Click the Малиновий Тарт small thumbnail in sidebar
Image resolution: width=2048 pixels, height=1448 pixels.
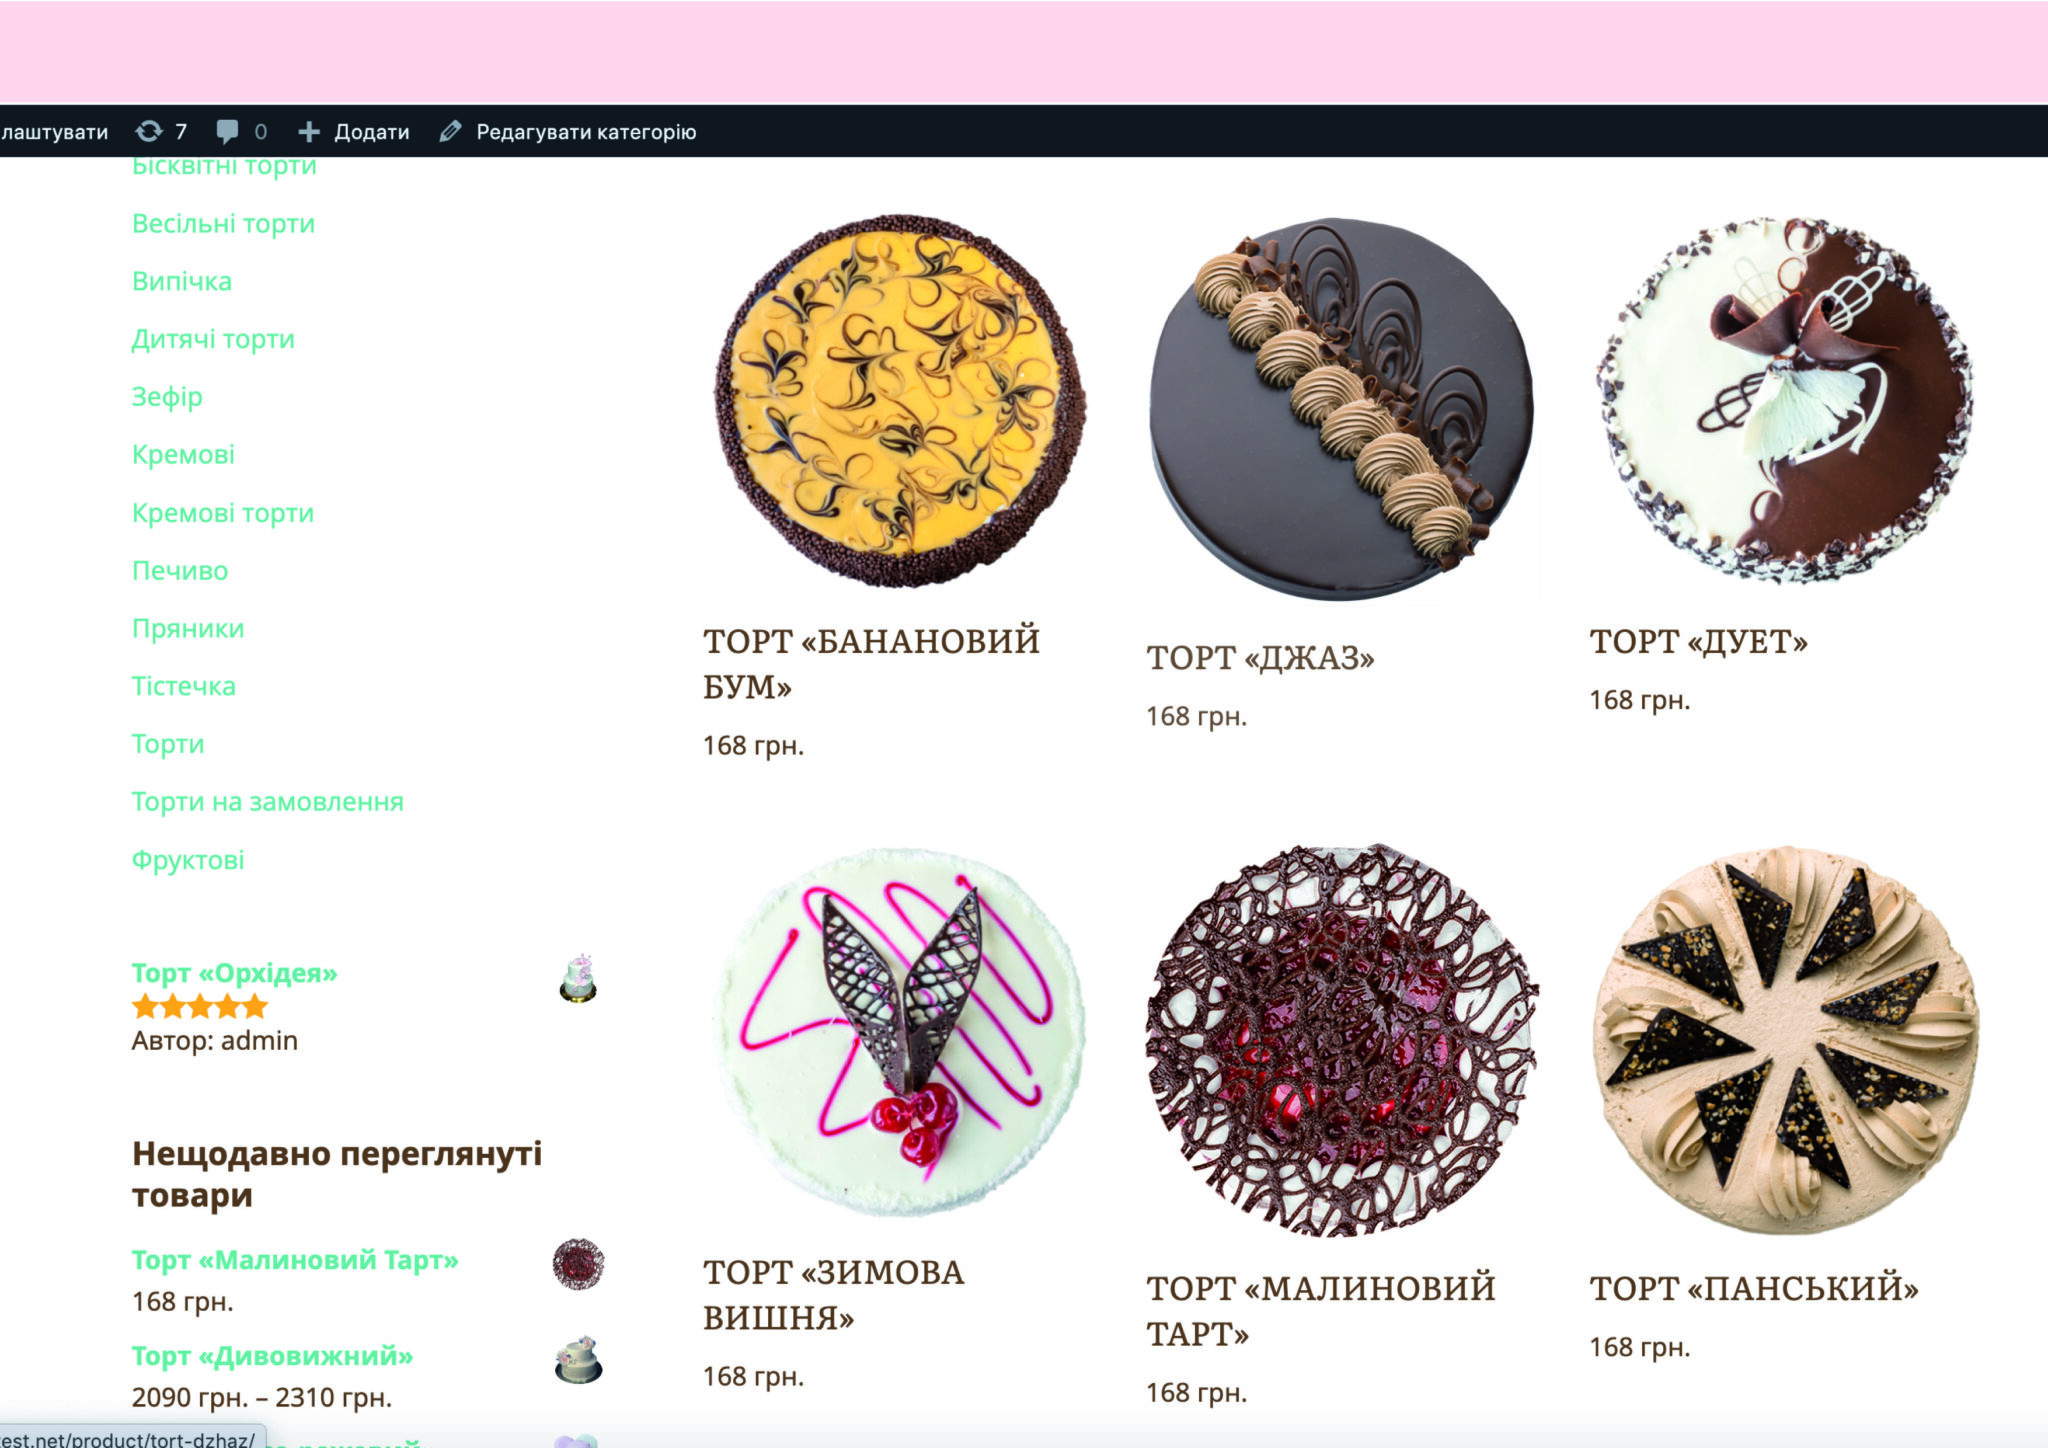578,1264
